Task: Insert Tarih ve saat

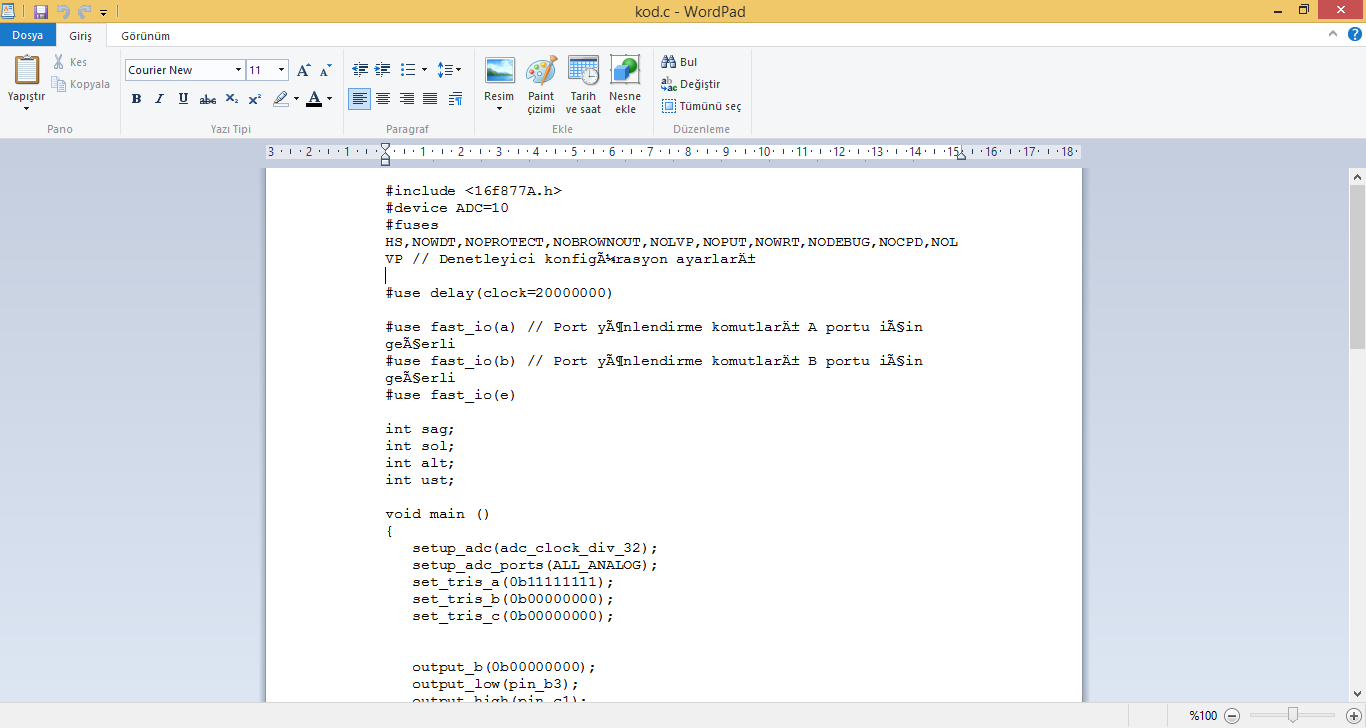Action: click(x=583, y=85)
